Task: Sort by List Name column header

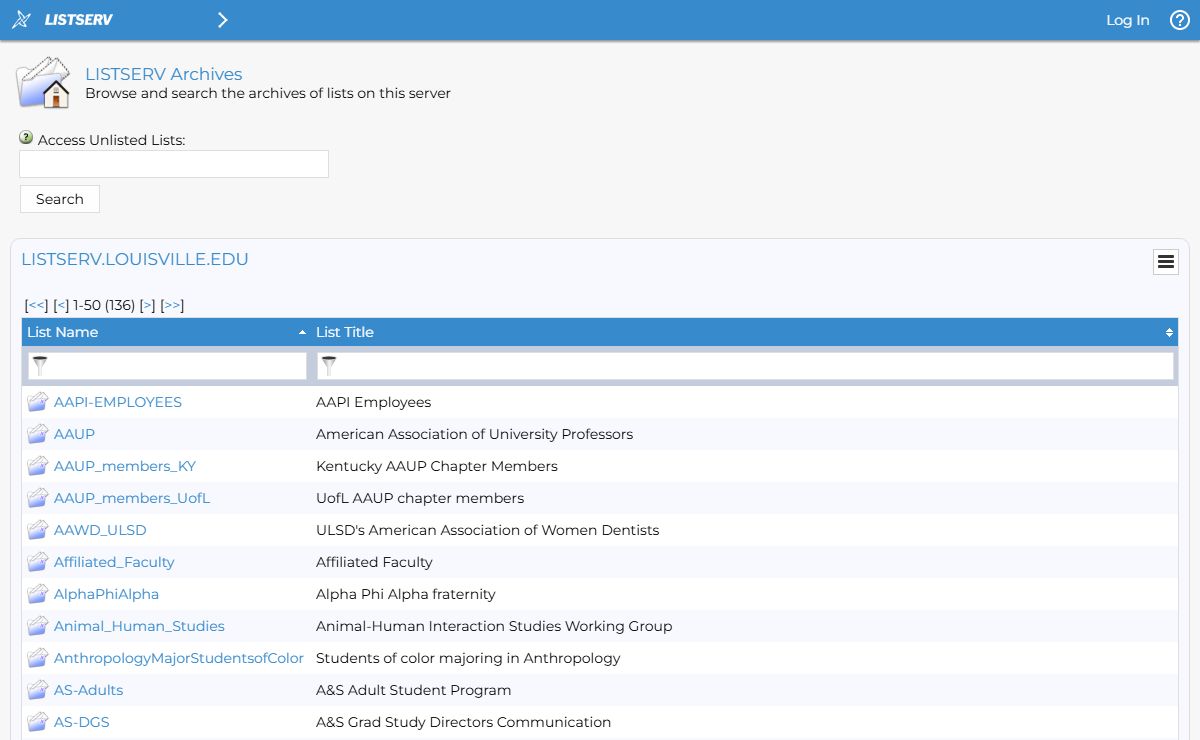Action: point(63,332)
